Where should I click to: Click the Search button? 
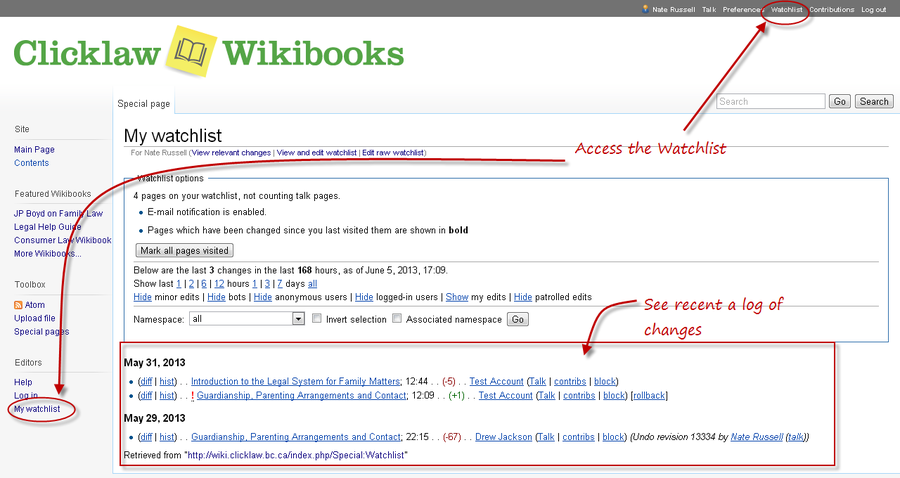coord(873,101)
